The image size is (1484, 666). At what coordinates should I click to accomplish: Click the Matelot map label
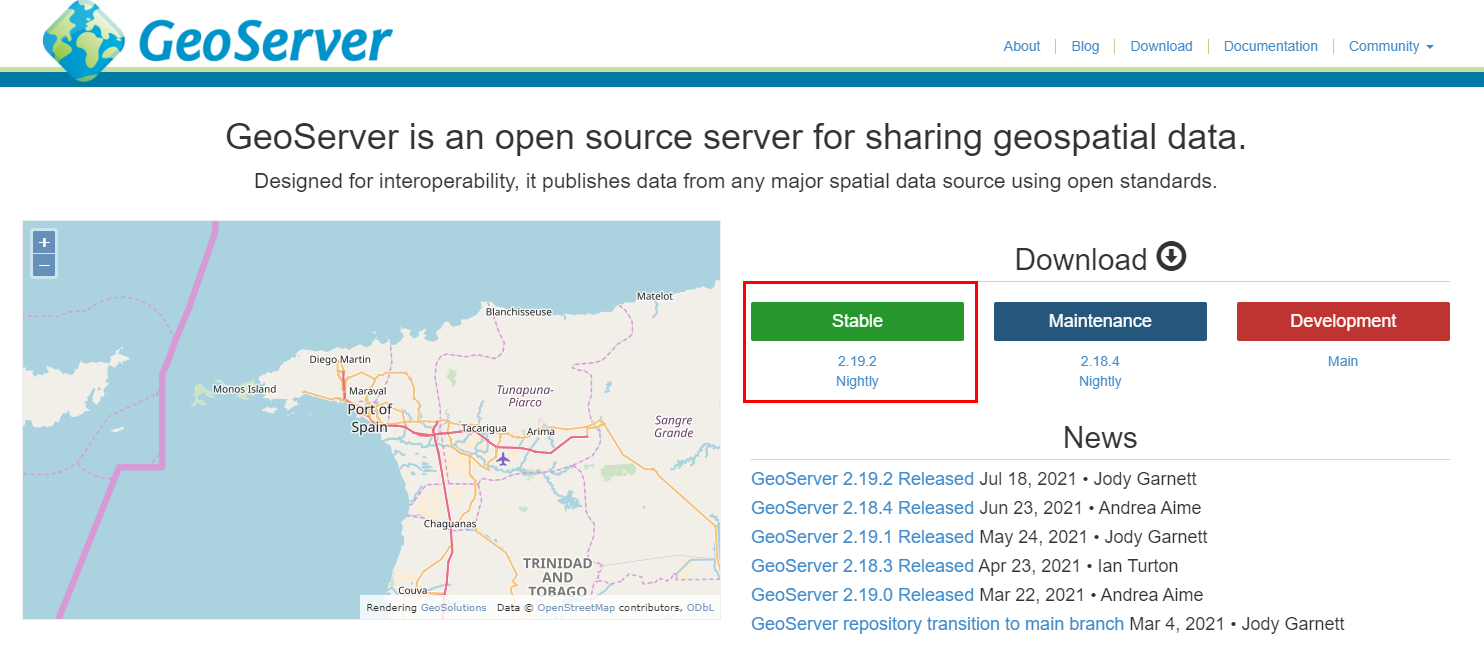[655, 296]
